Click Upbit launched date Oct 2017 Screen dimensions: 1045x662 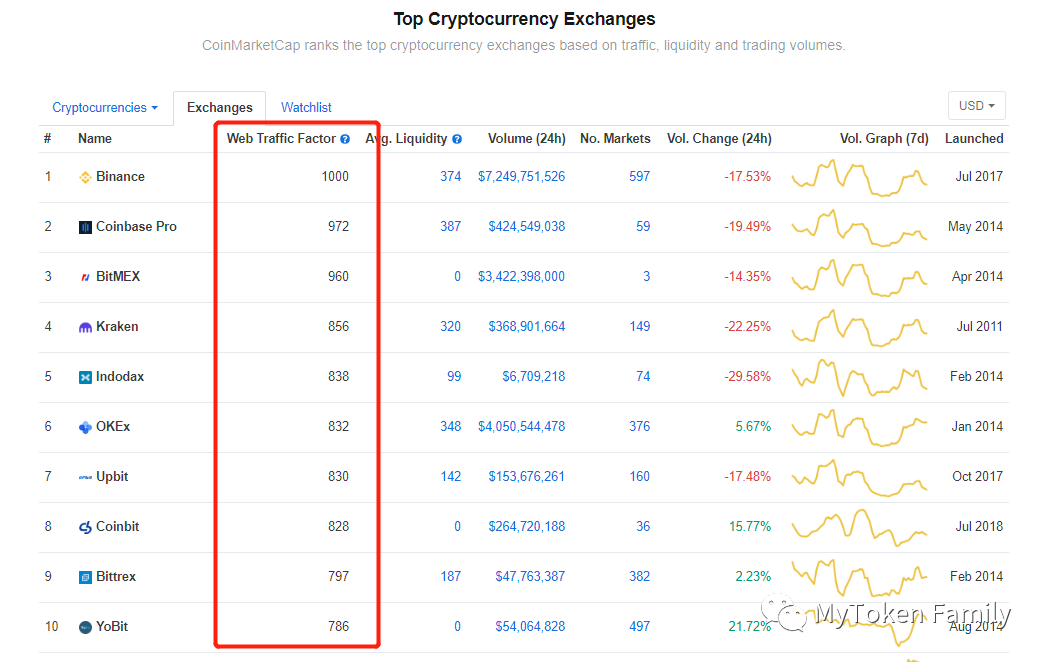pyautogui.click(x=977, y=477)
